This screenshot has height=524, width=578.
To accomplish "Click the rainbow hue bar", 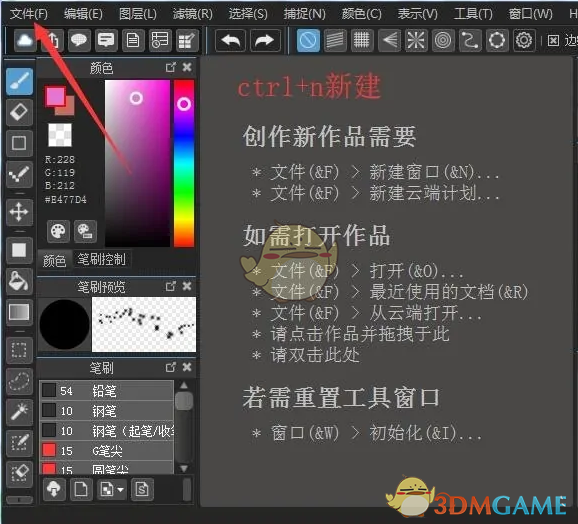I will pos(184,163).
